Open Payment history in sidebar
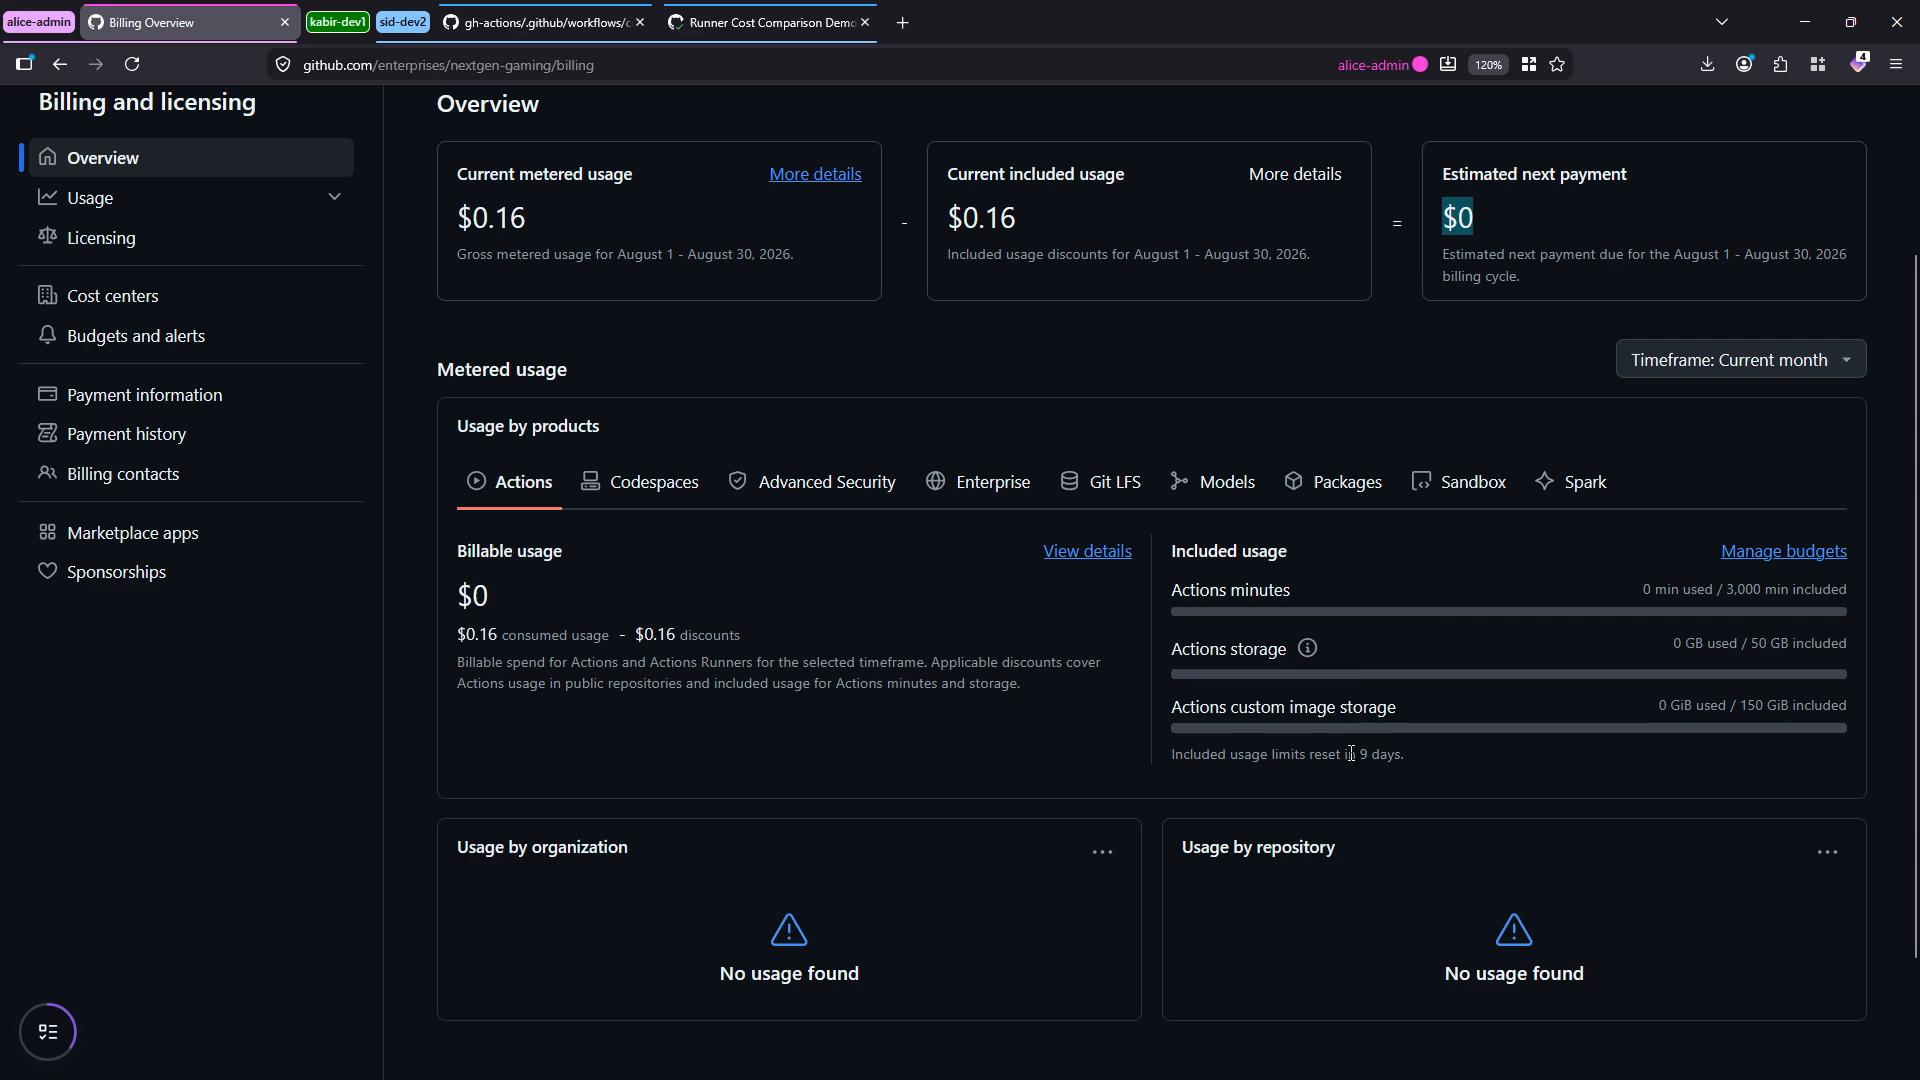1920x1080 pixels. click(191, 434)
